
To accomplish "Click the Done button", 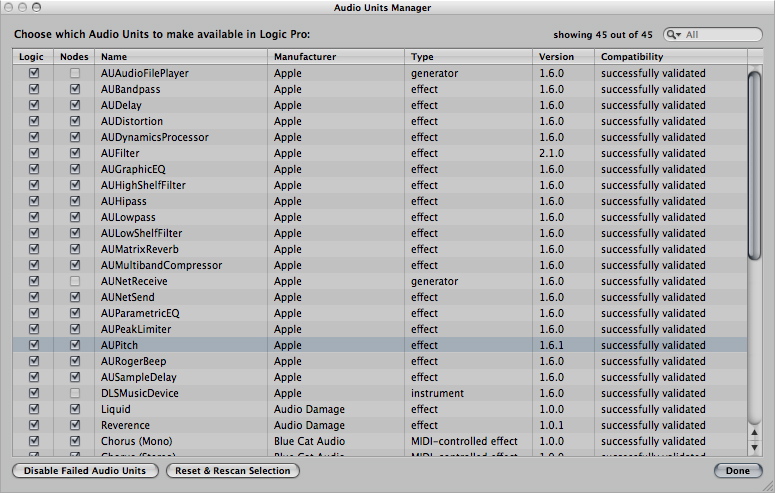I will [738, 471].
